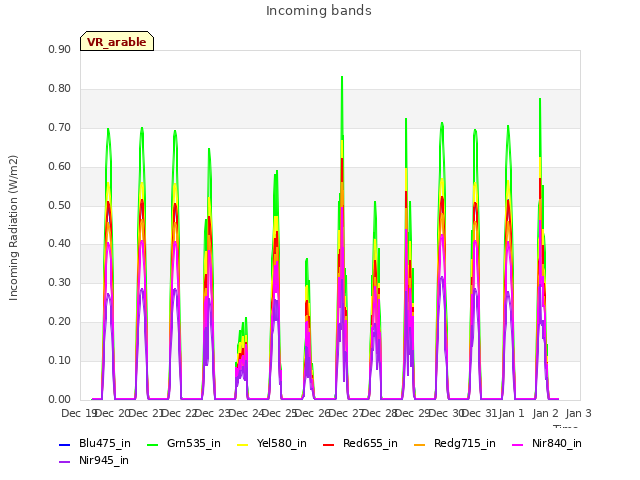Viewport: 640px width, 480px height.
Task: Click the Nir840_in magenta legend swatch
Action: tap(518, 444)
